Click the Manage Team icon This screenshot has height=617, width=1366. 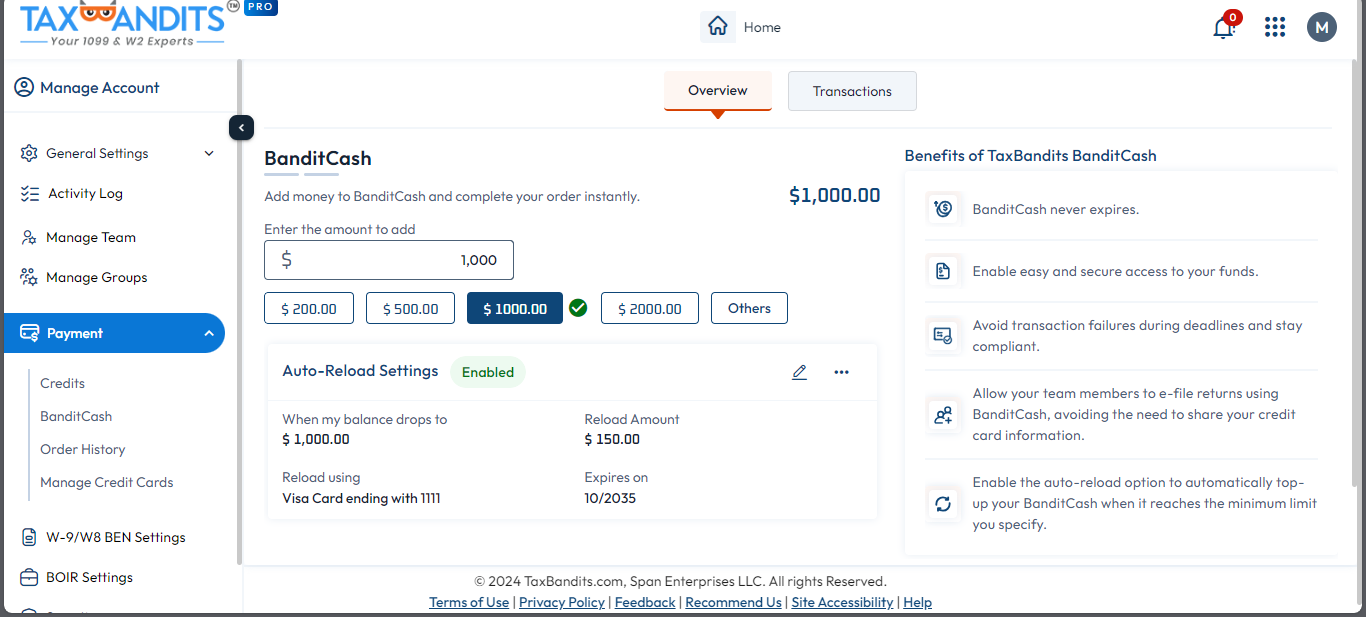pyautogui.click(x=30, y=238)
